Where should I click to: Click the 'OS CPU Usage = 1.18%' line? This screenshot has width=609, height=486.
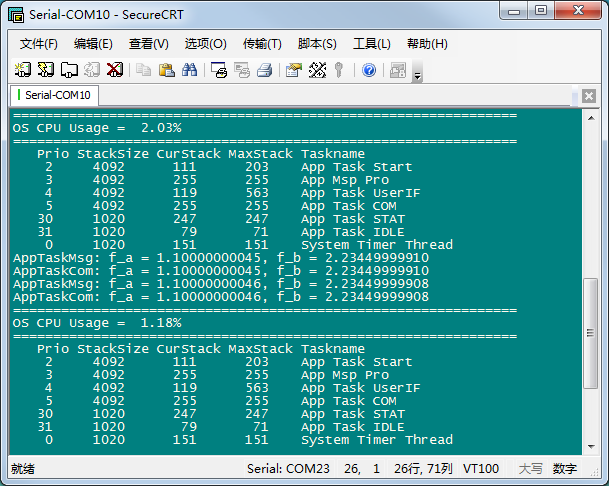(97, 323)
